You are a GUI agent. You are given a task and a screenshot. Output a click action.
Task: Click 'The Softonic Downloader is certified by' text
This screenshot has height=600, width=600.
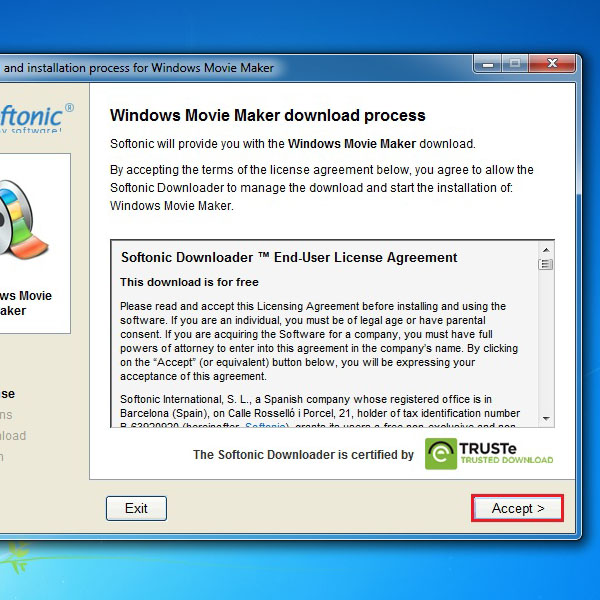[303, 455]
